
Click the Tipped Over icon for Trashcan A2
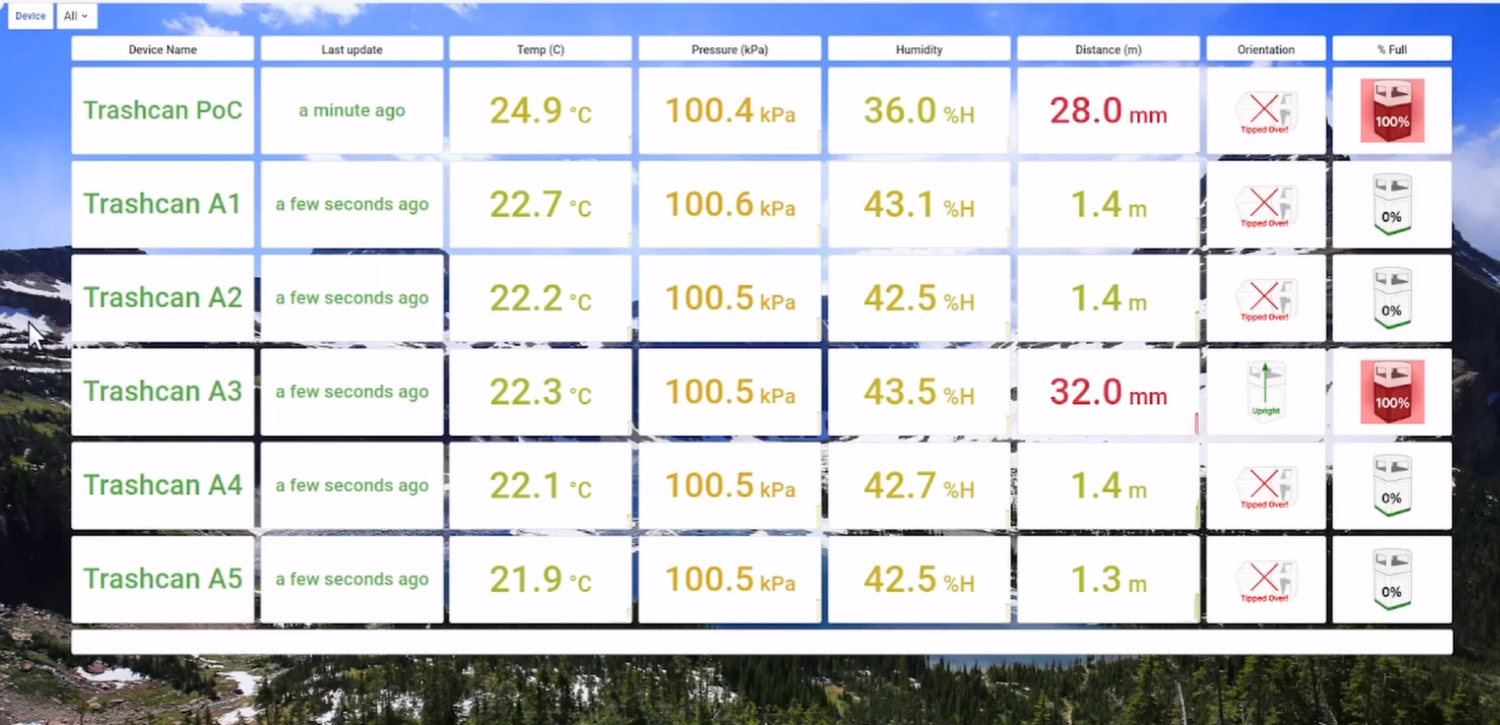tap(1265, 298)
